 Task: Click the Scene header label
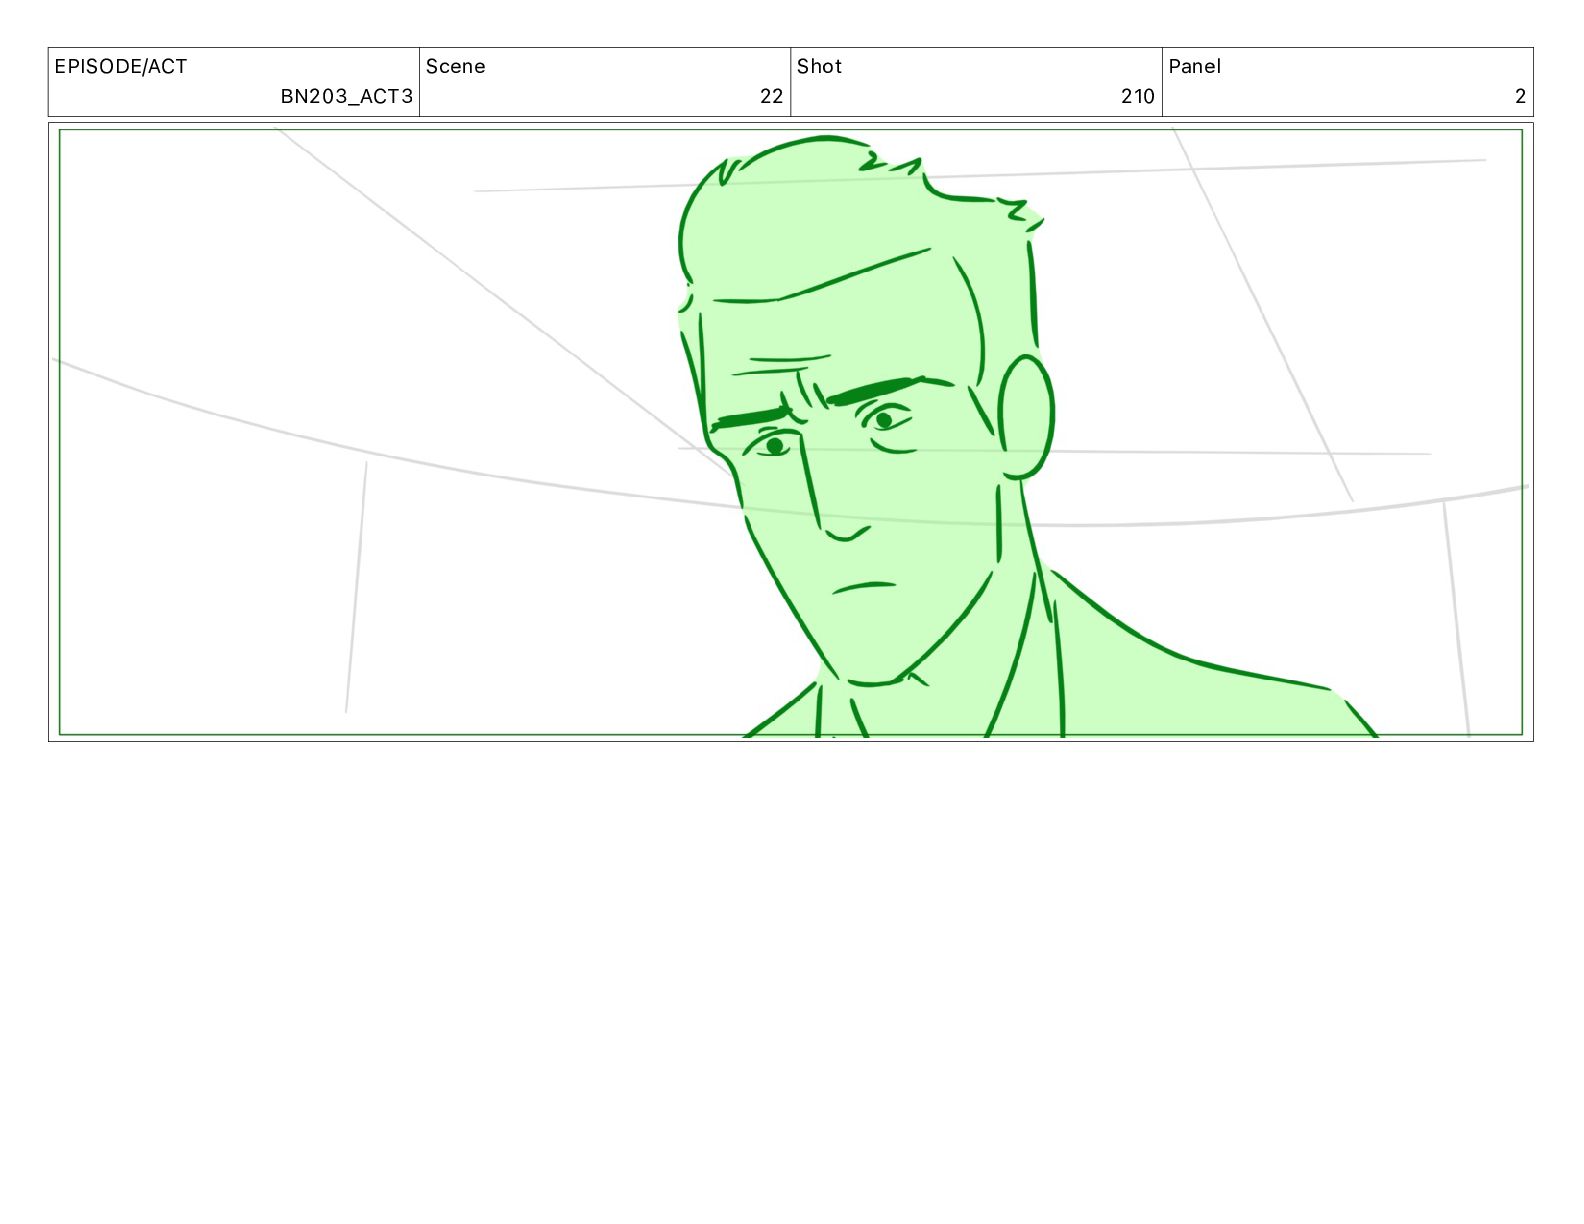455,66
